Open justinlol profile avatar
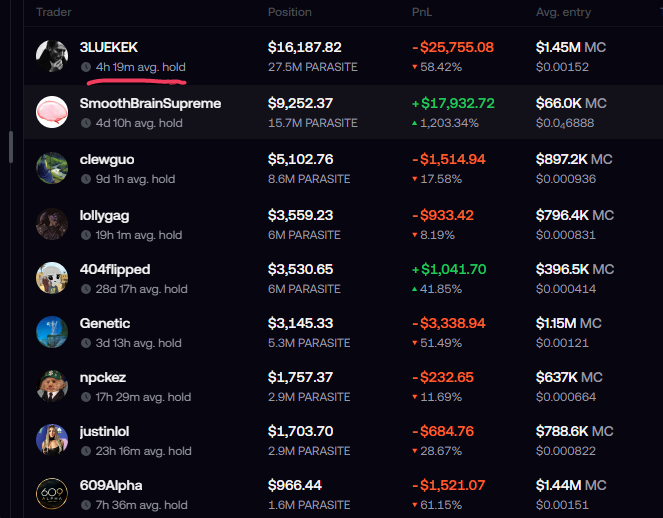The width and height of the screenshot is (663, 518). pos(52,440)
